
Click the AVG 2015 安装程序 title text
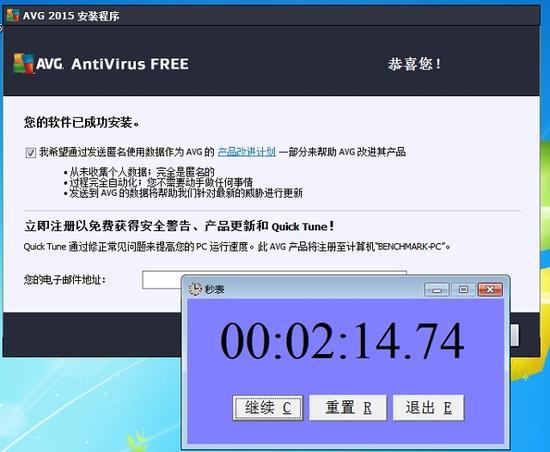click(x=71, y=16)
